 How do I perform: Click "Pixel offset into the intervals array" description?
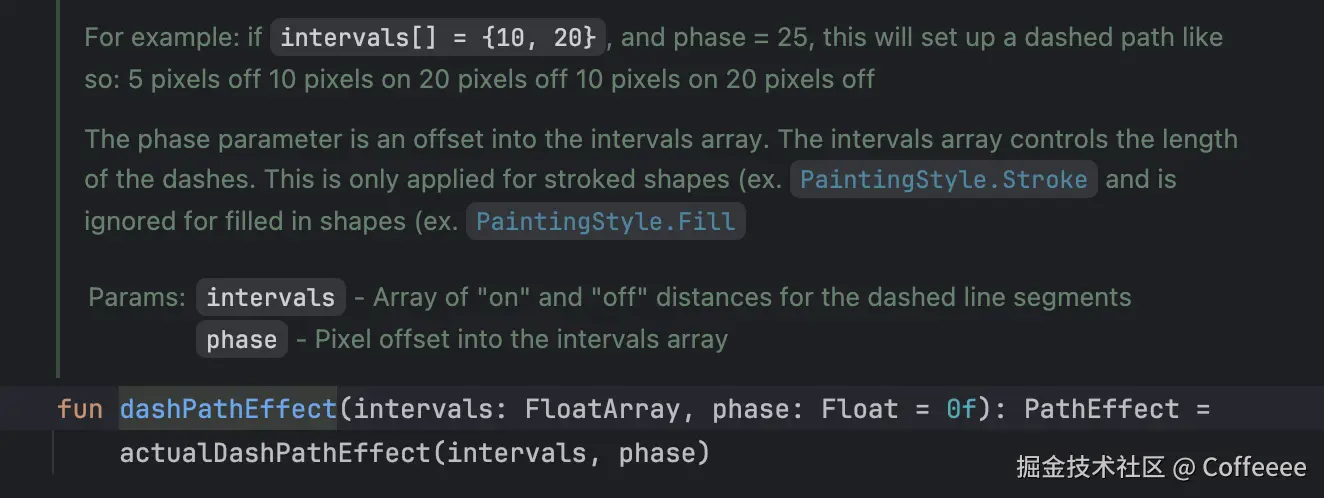click(521, 340)
